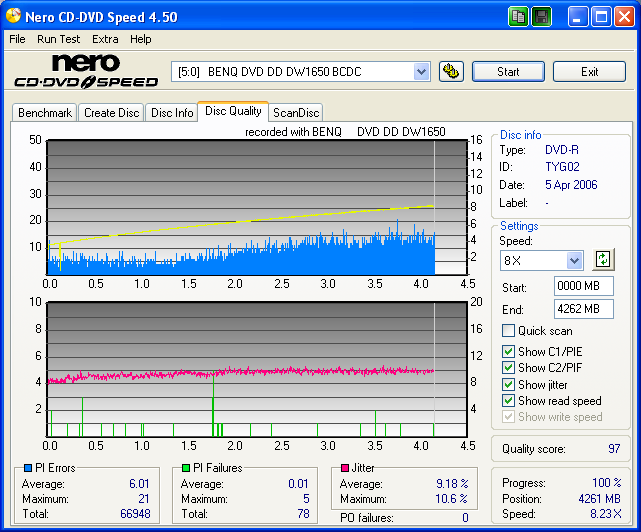Click the Speed value 8.23X
641x532 pixels.
(x=605, y=514)
